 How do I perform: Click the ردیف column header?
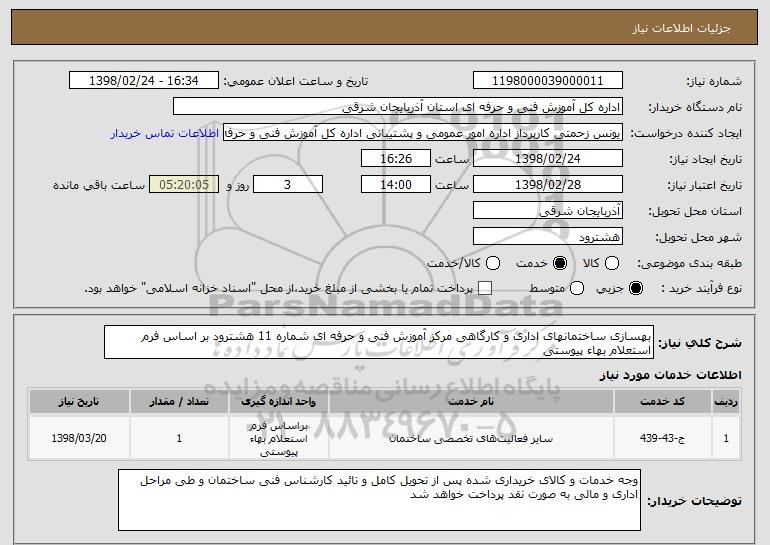point(726,402)
